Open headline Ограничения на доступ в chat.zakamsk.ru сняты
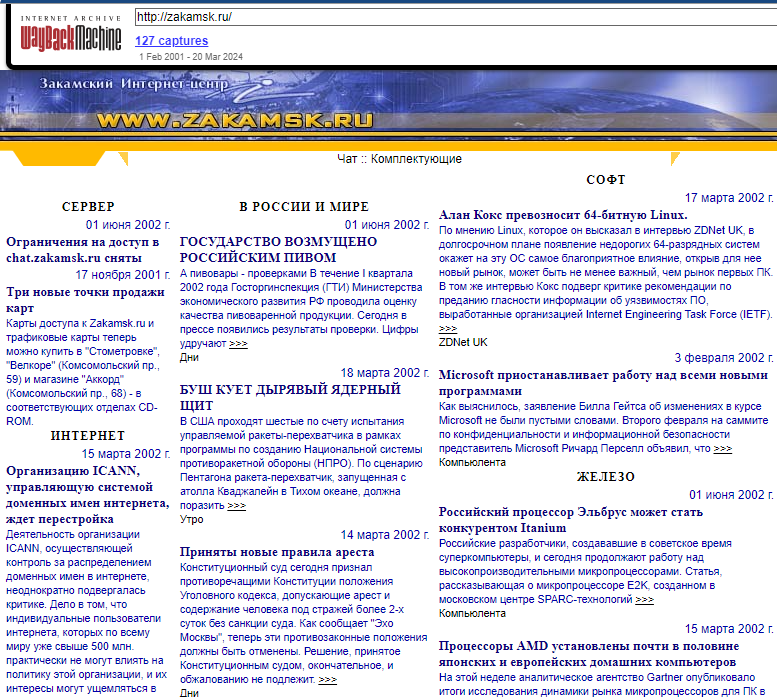Screen dimensions: 777x697 coord(82,250)
